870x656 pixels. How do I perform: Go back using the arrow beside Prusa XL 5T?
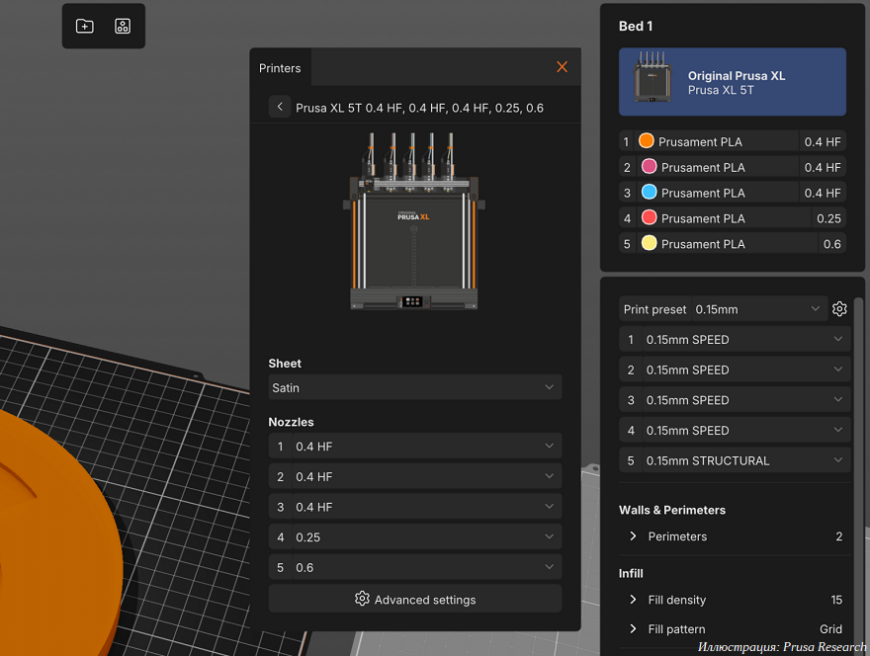point(280,107)
